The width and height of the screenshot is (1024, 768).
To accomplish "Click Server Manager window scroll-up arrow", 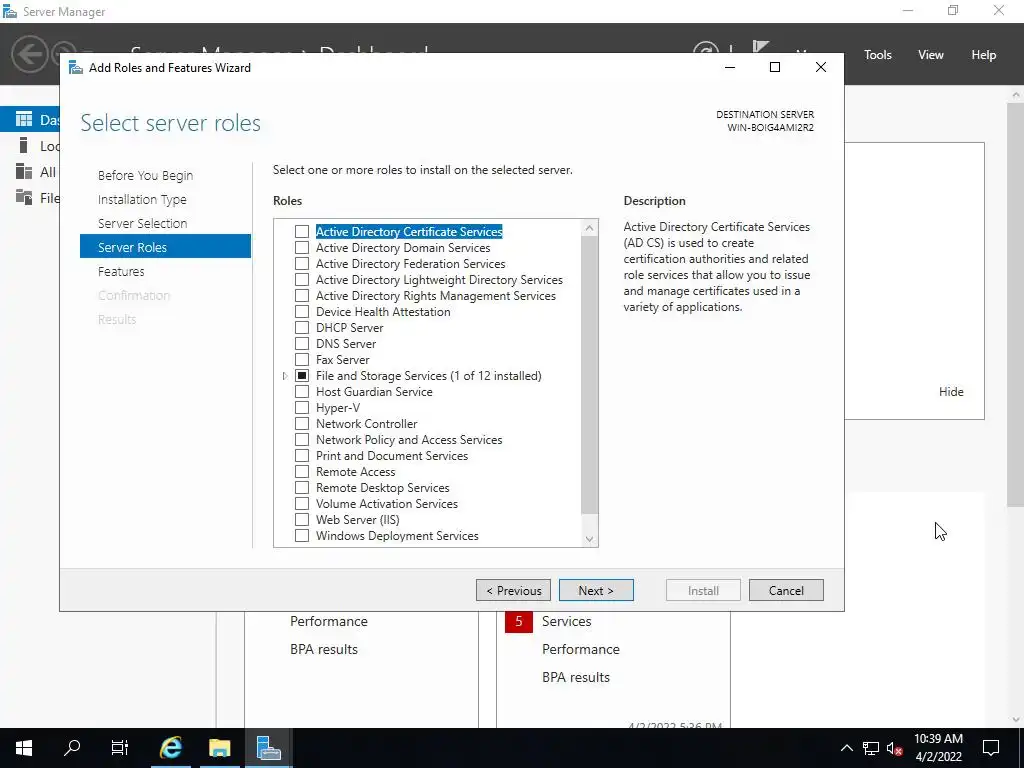I will (x=1016, y=95).
